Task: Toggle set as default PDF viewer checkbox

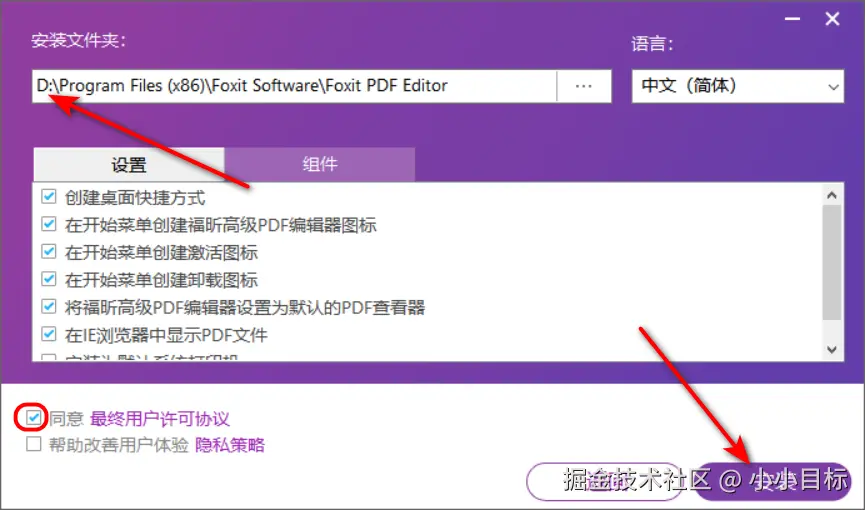Action: [49, 306]
